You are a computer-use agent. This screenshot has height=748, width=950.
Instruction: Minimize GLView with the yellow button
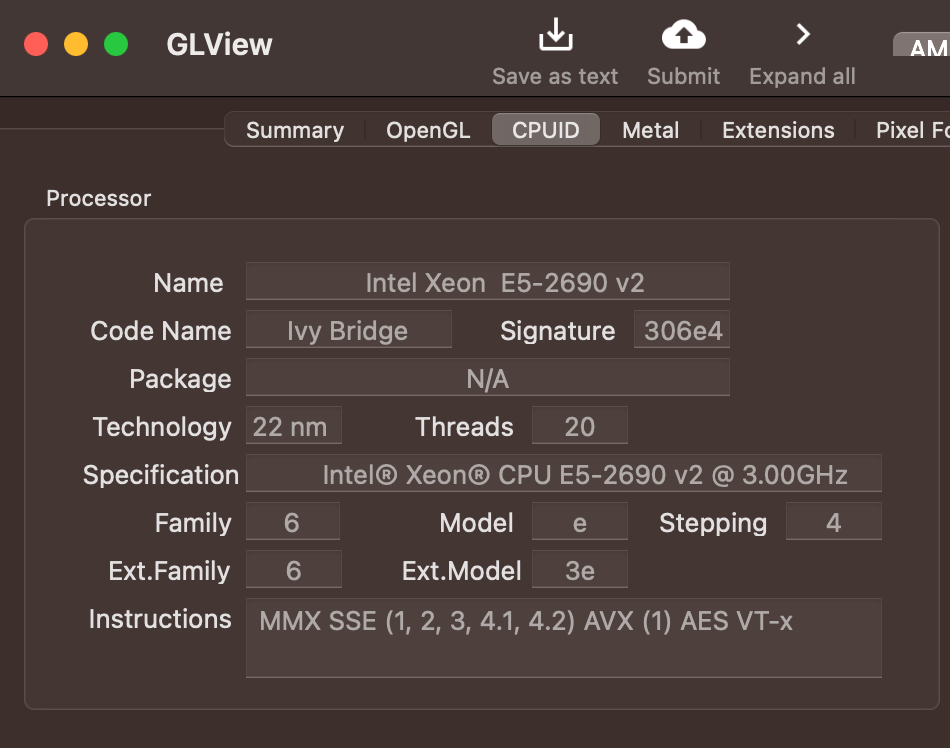tap(76, 44)
